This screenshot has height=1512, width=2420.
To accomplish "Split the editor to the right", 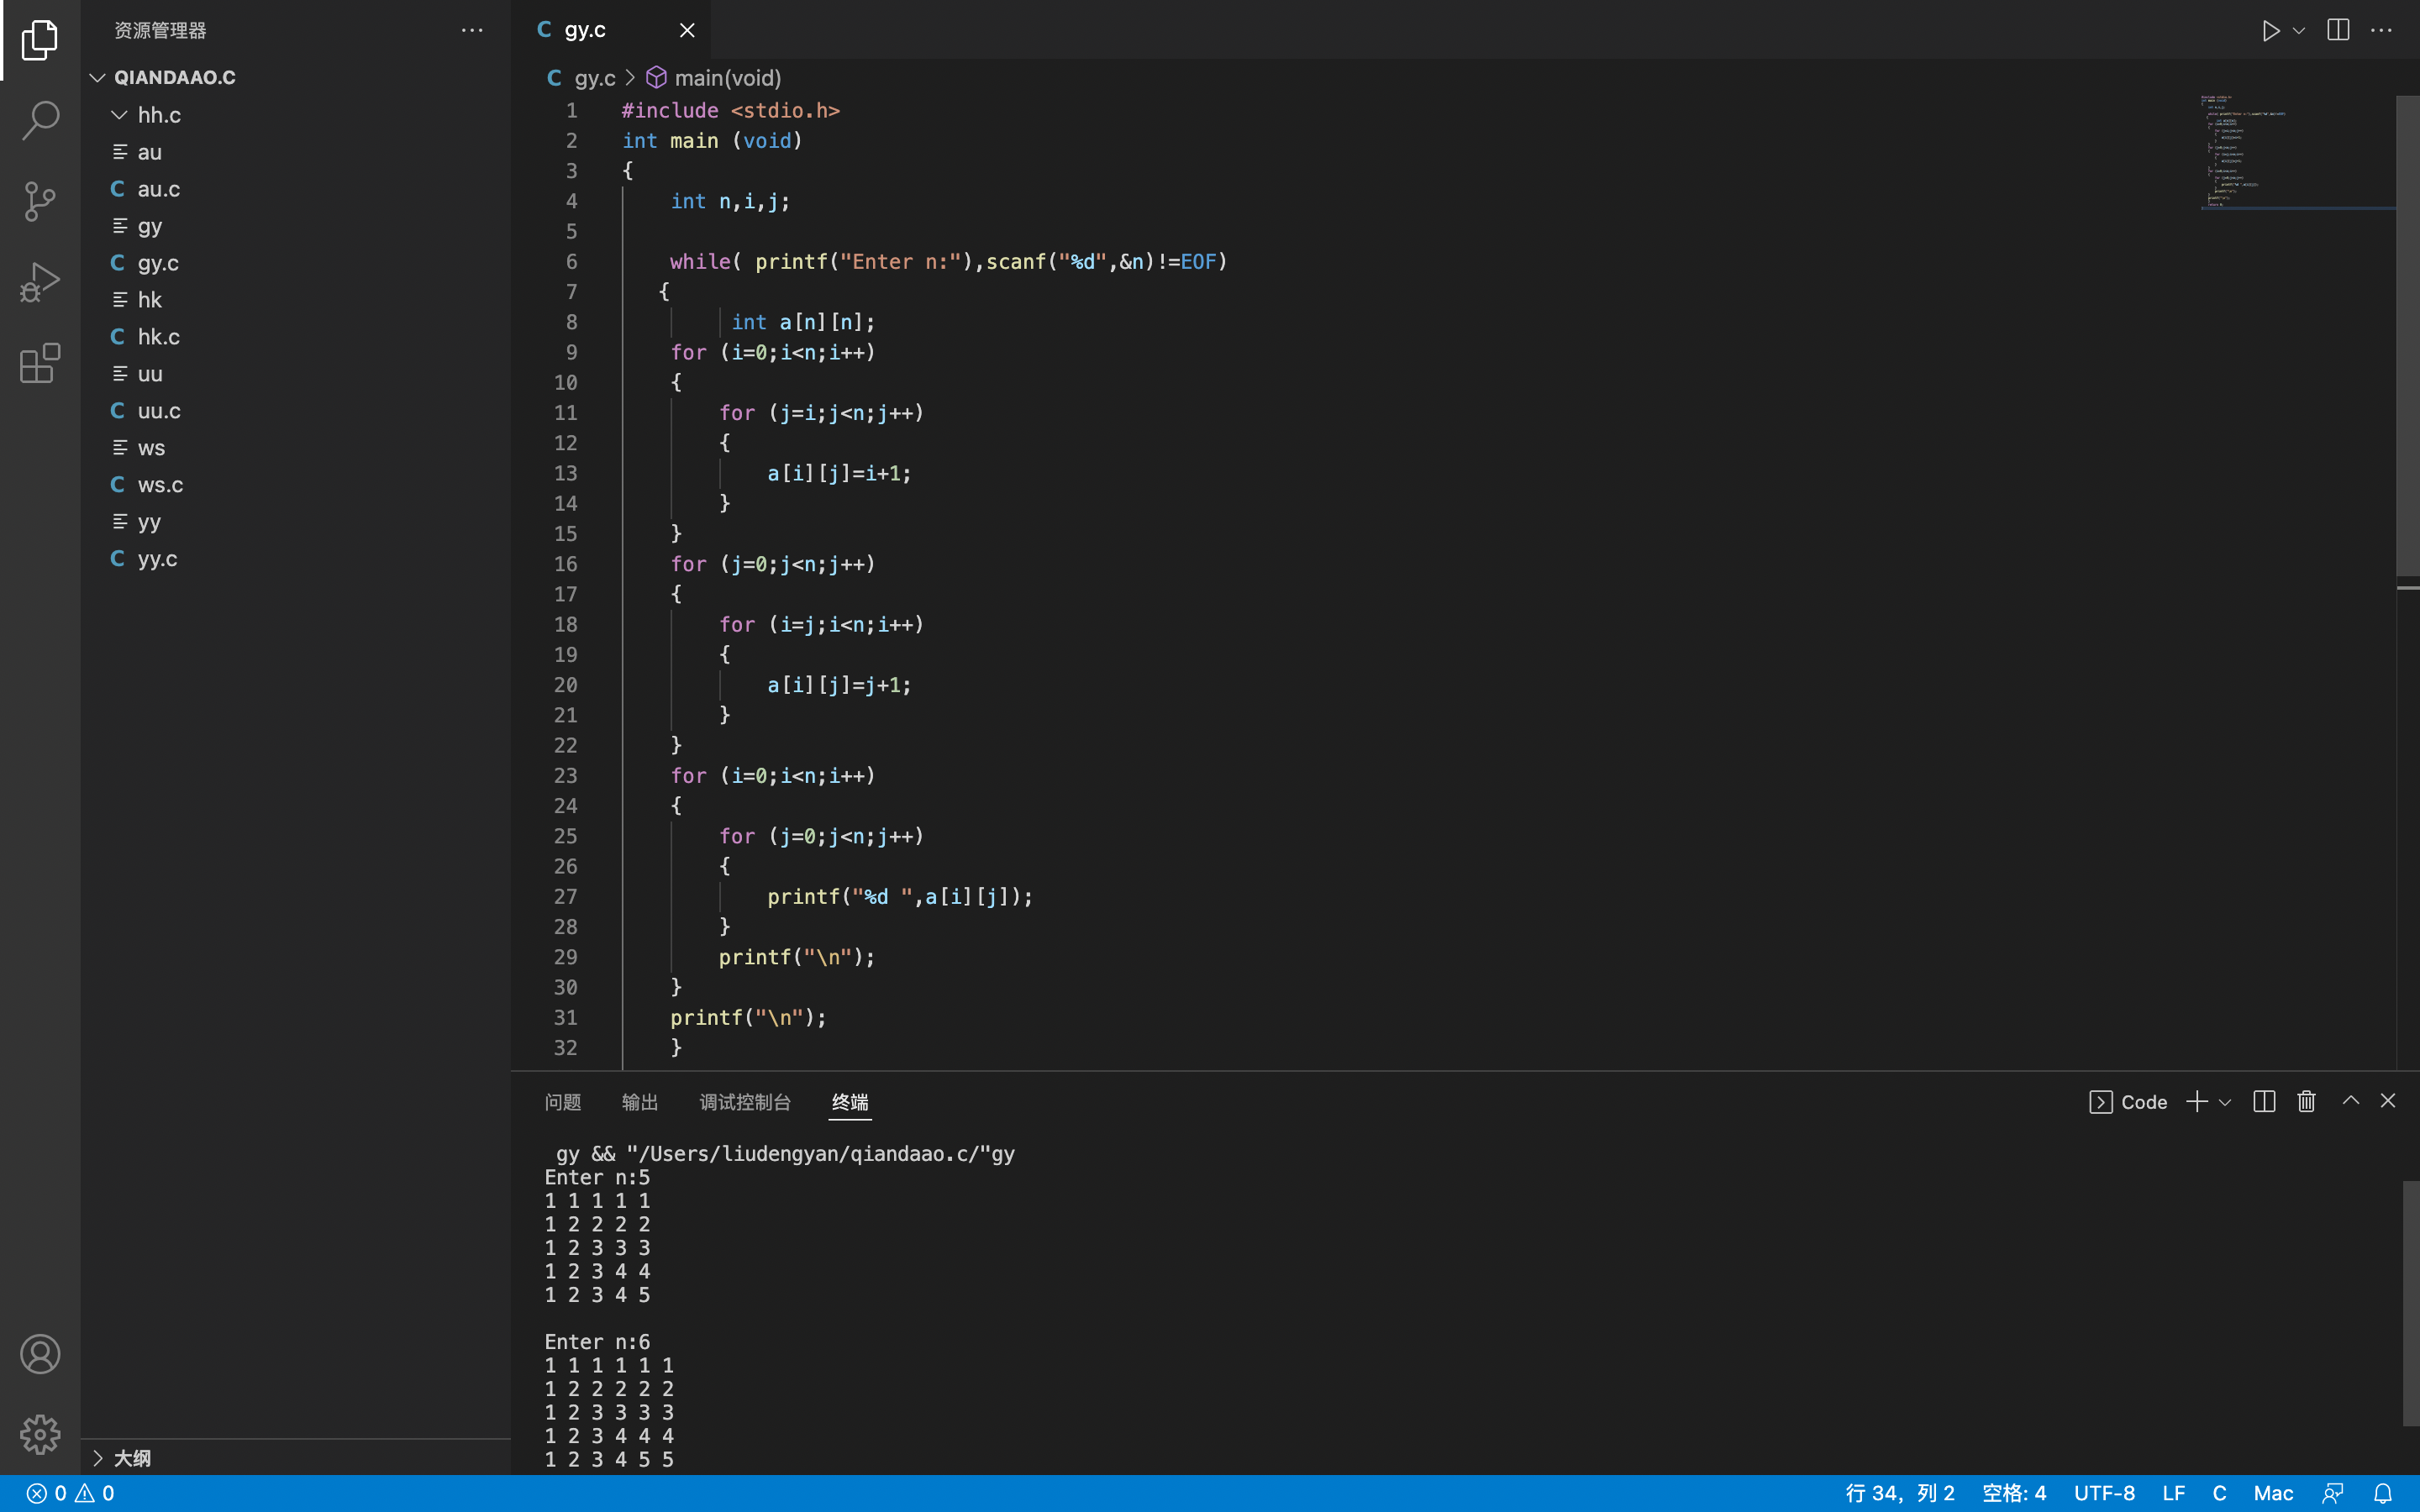I will (x=2338, y=30).
